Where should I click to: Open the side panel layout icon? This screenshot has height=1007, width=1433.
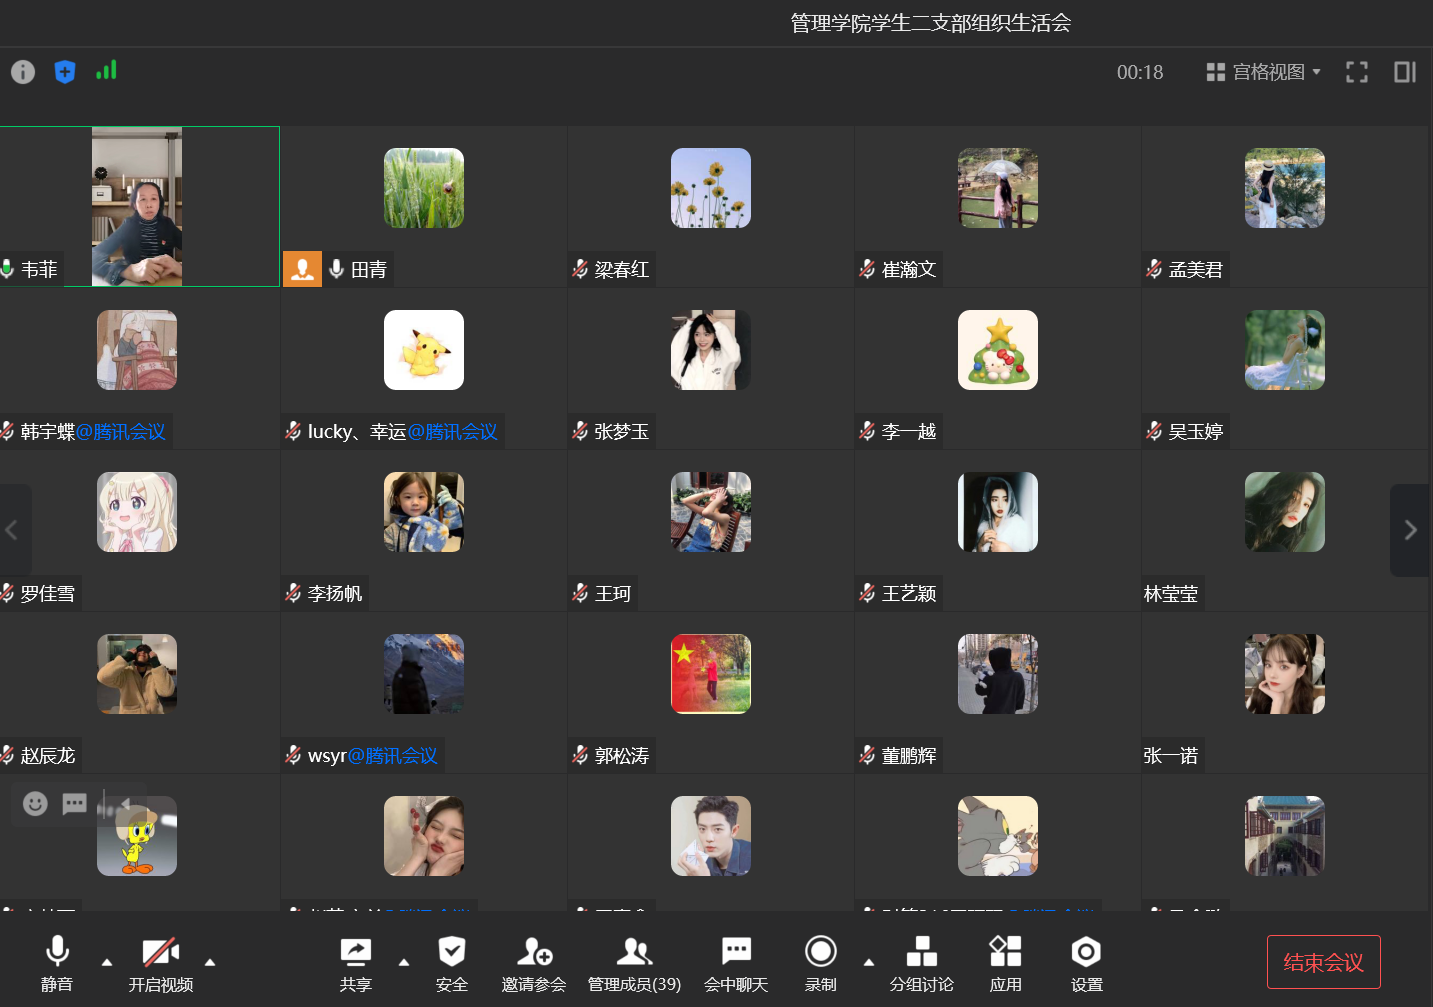(1404, 72)
